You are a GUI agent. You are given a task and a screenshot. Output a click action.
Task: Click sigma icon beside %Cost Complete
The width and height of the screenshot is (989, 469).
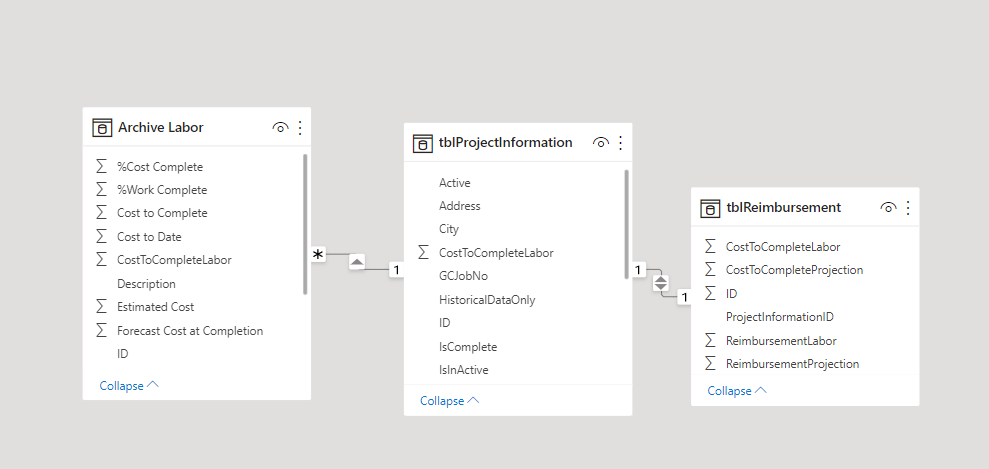[101, 166]
